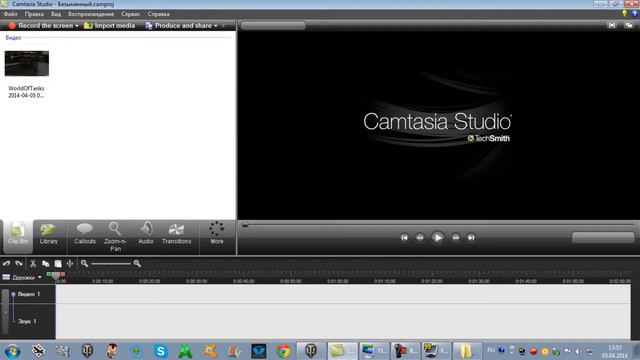Open the Файл menu
Image resolution: width=640 pixels, height=360 pixels.
pyautogui.click(x=11, y=14)
